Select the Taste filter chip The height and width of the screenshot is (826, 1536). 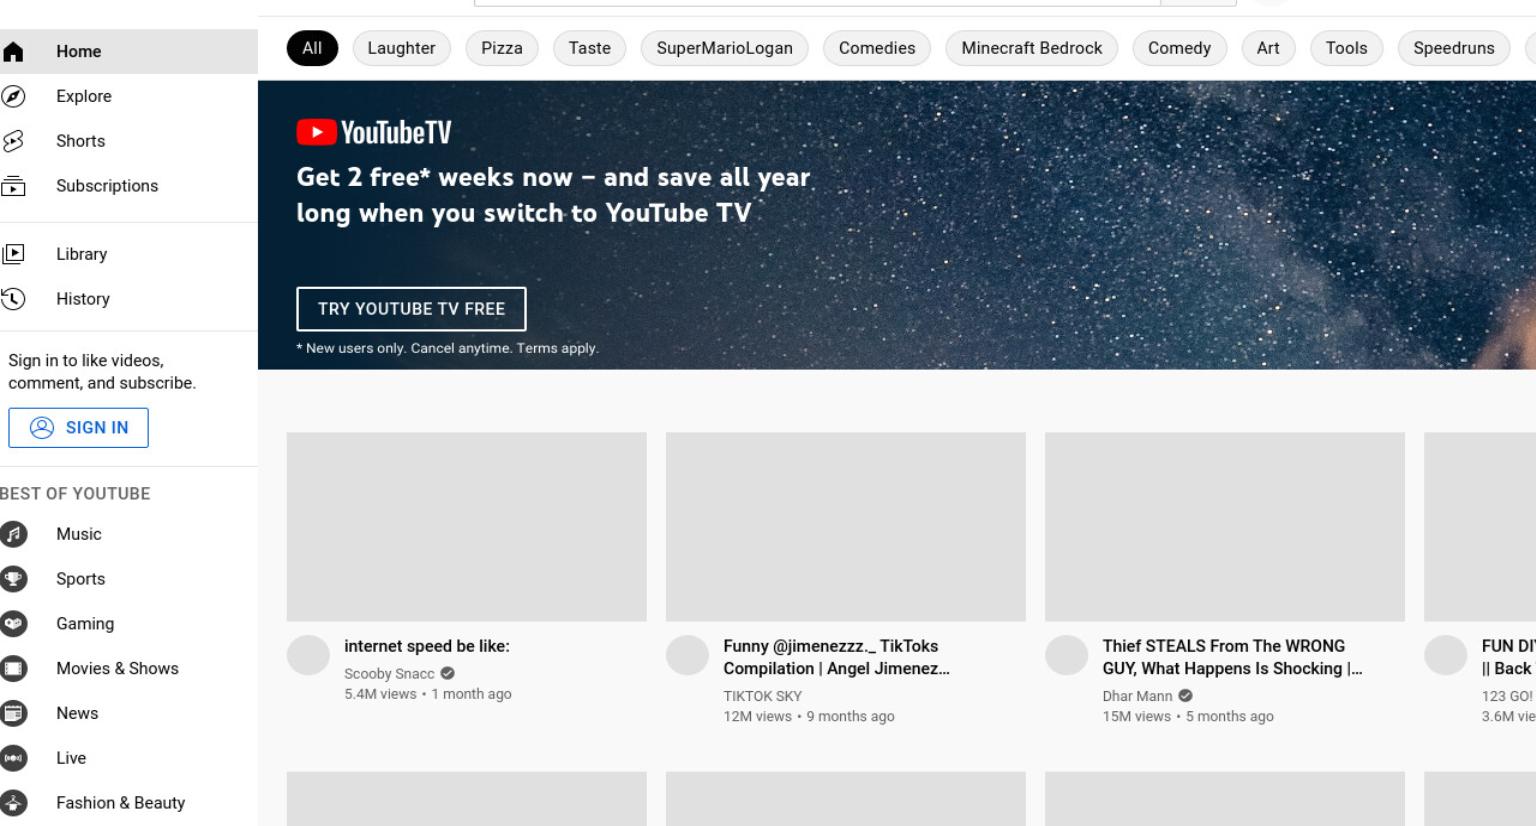(590, 48)
